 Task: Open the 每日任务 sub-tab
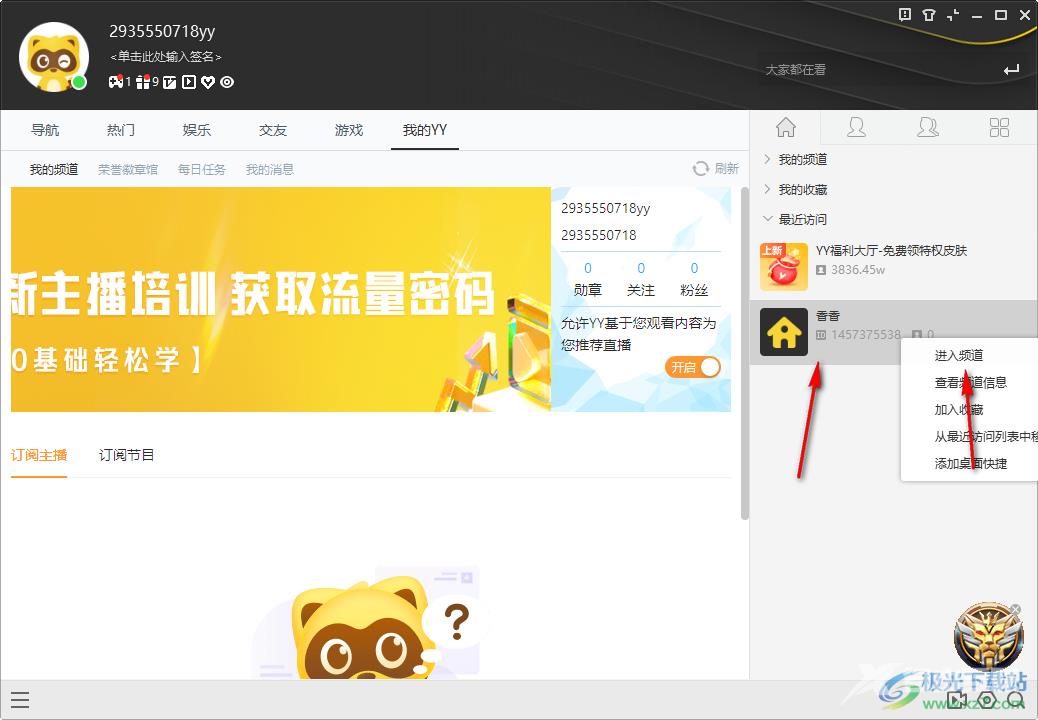tap(202, 169)
